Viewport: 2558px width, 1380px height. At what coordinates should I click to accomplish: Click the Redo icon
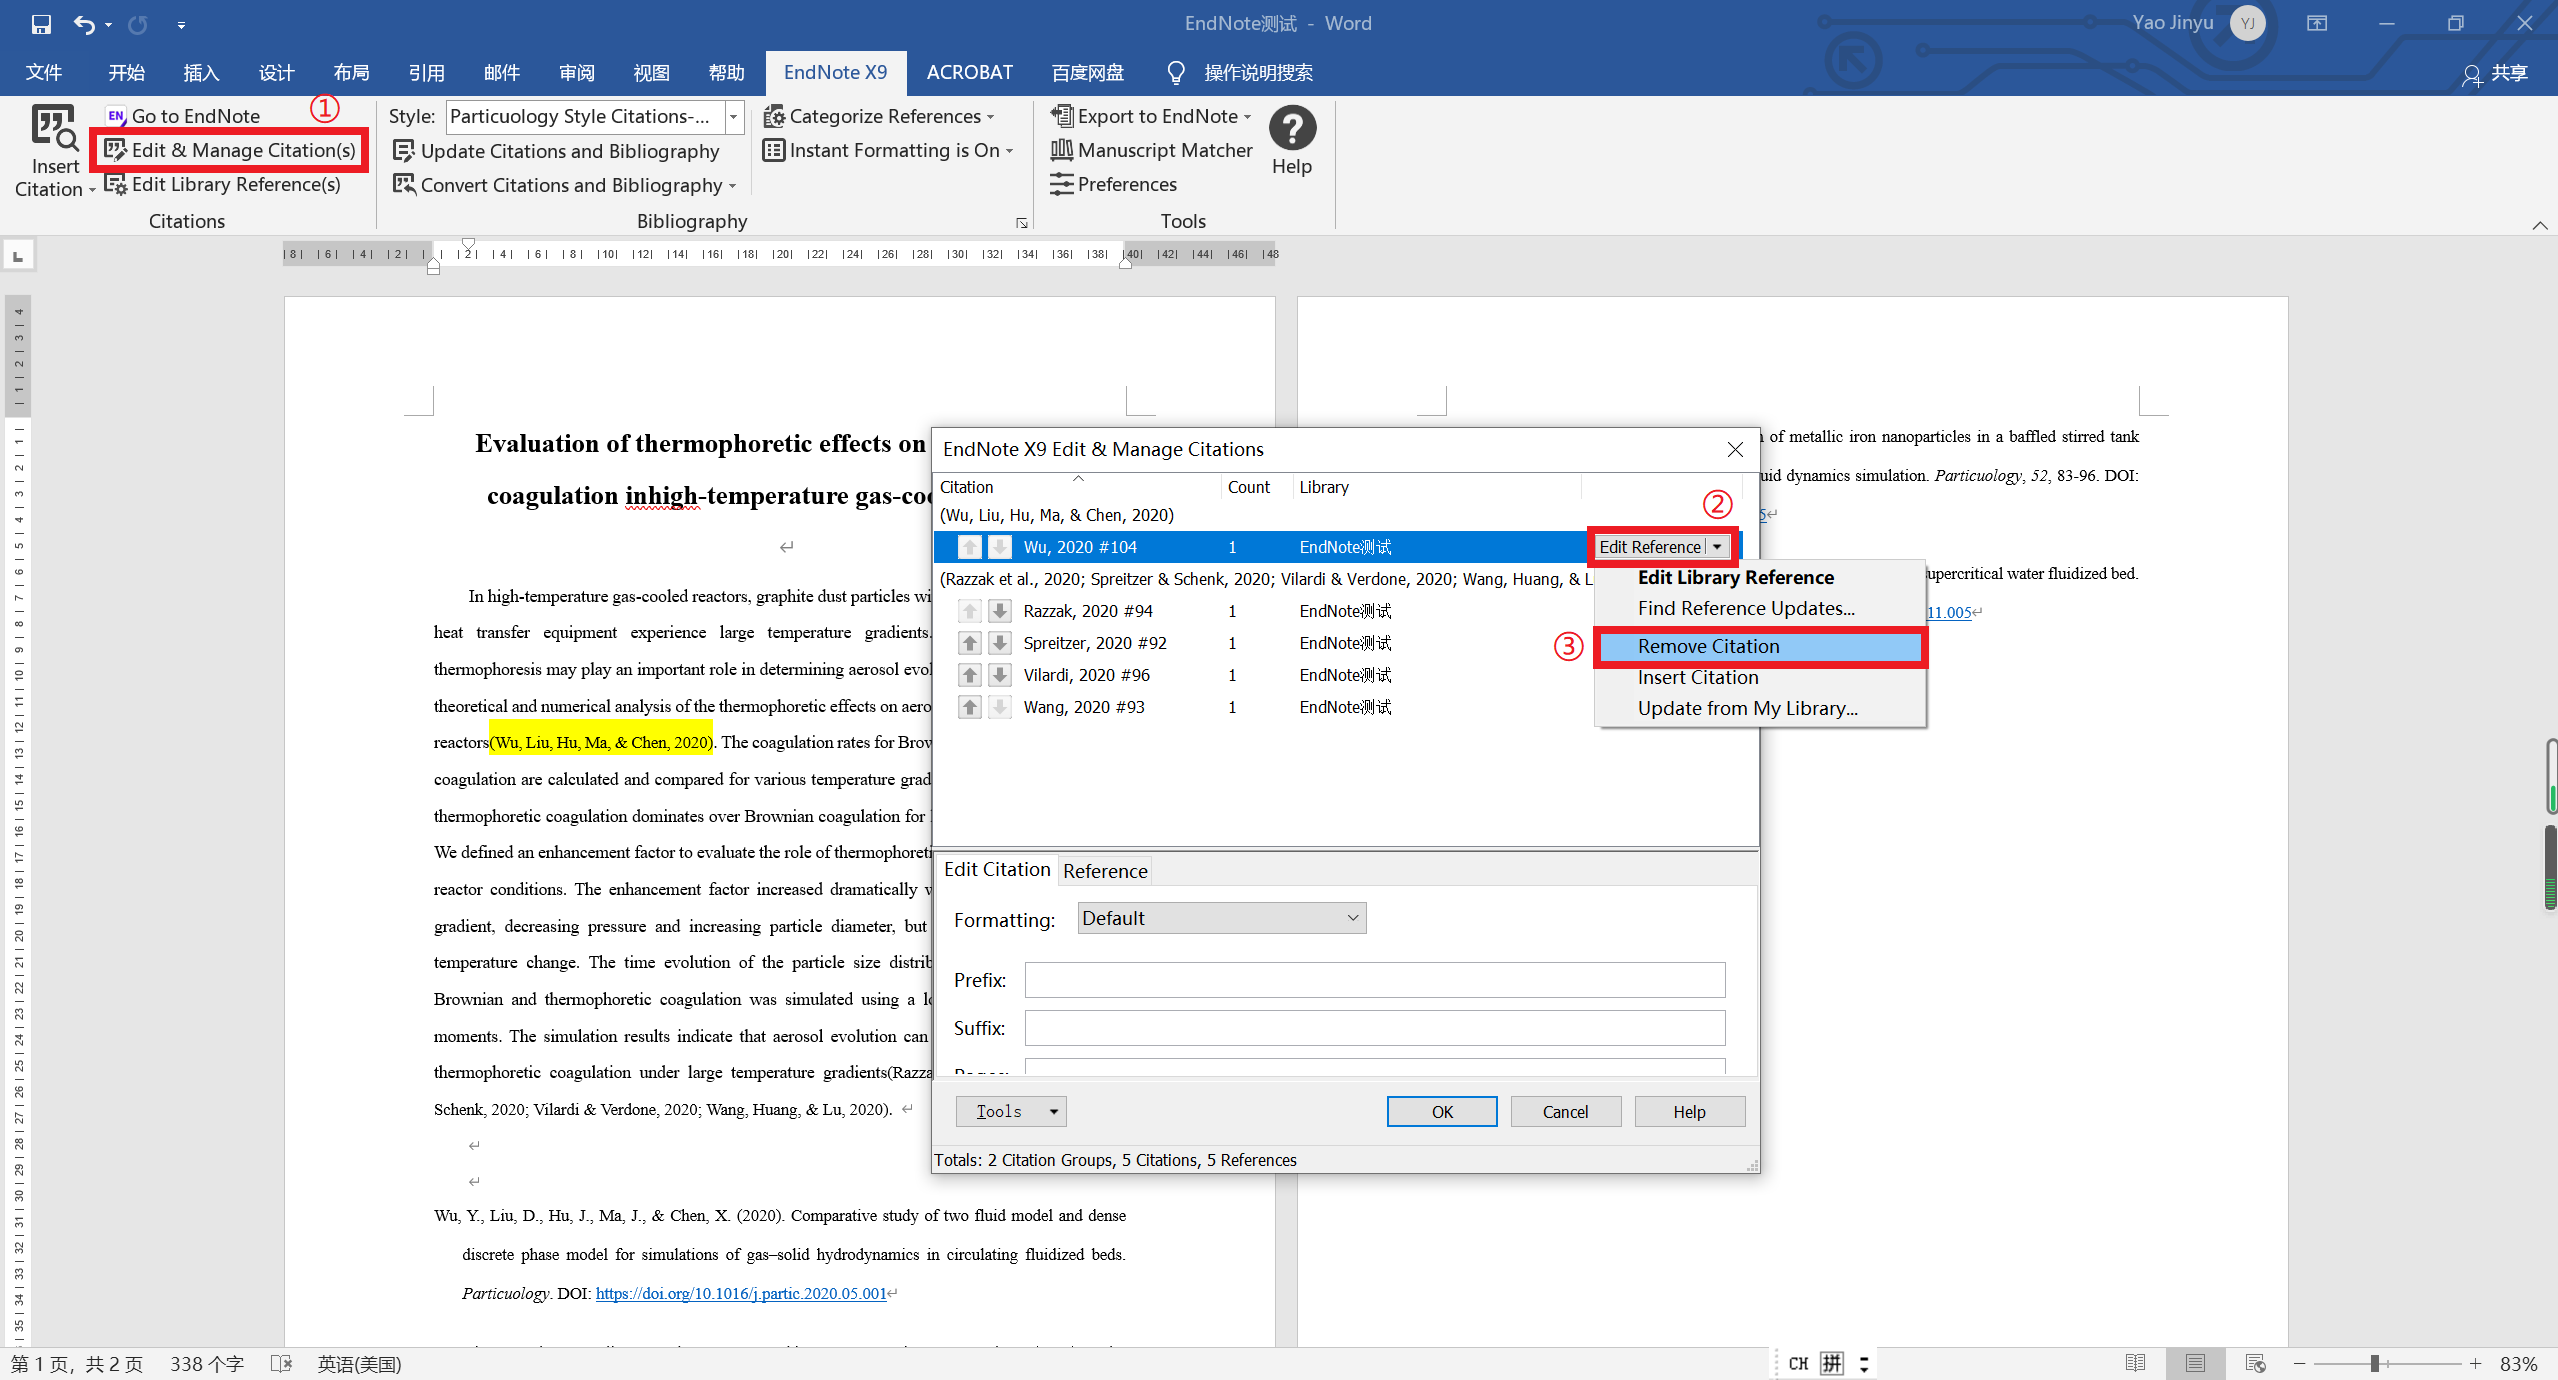click(x=138, y=24)
